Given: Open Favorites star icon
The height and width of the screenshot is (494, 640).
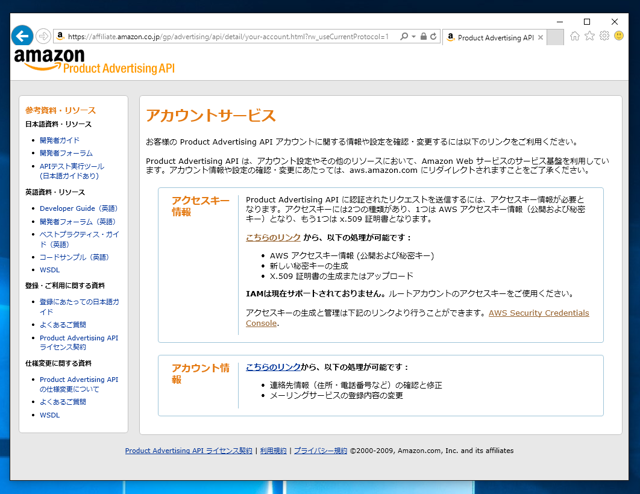Looking at the screenshot, I should point(589,36).
